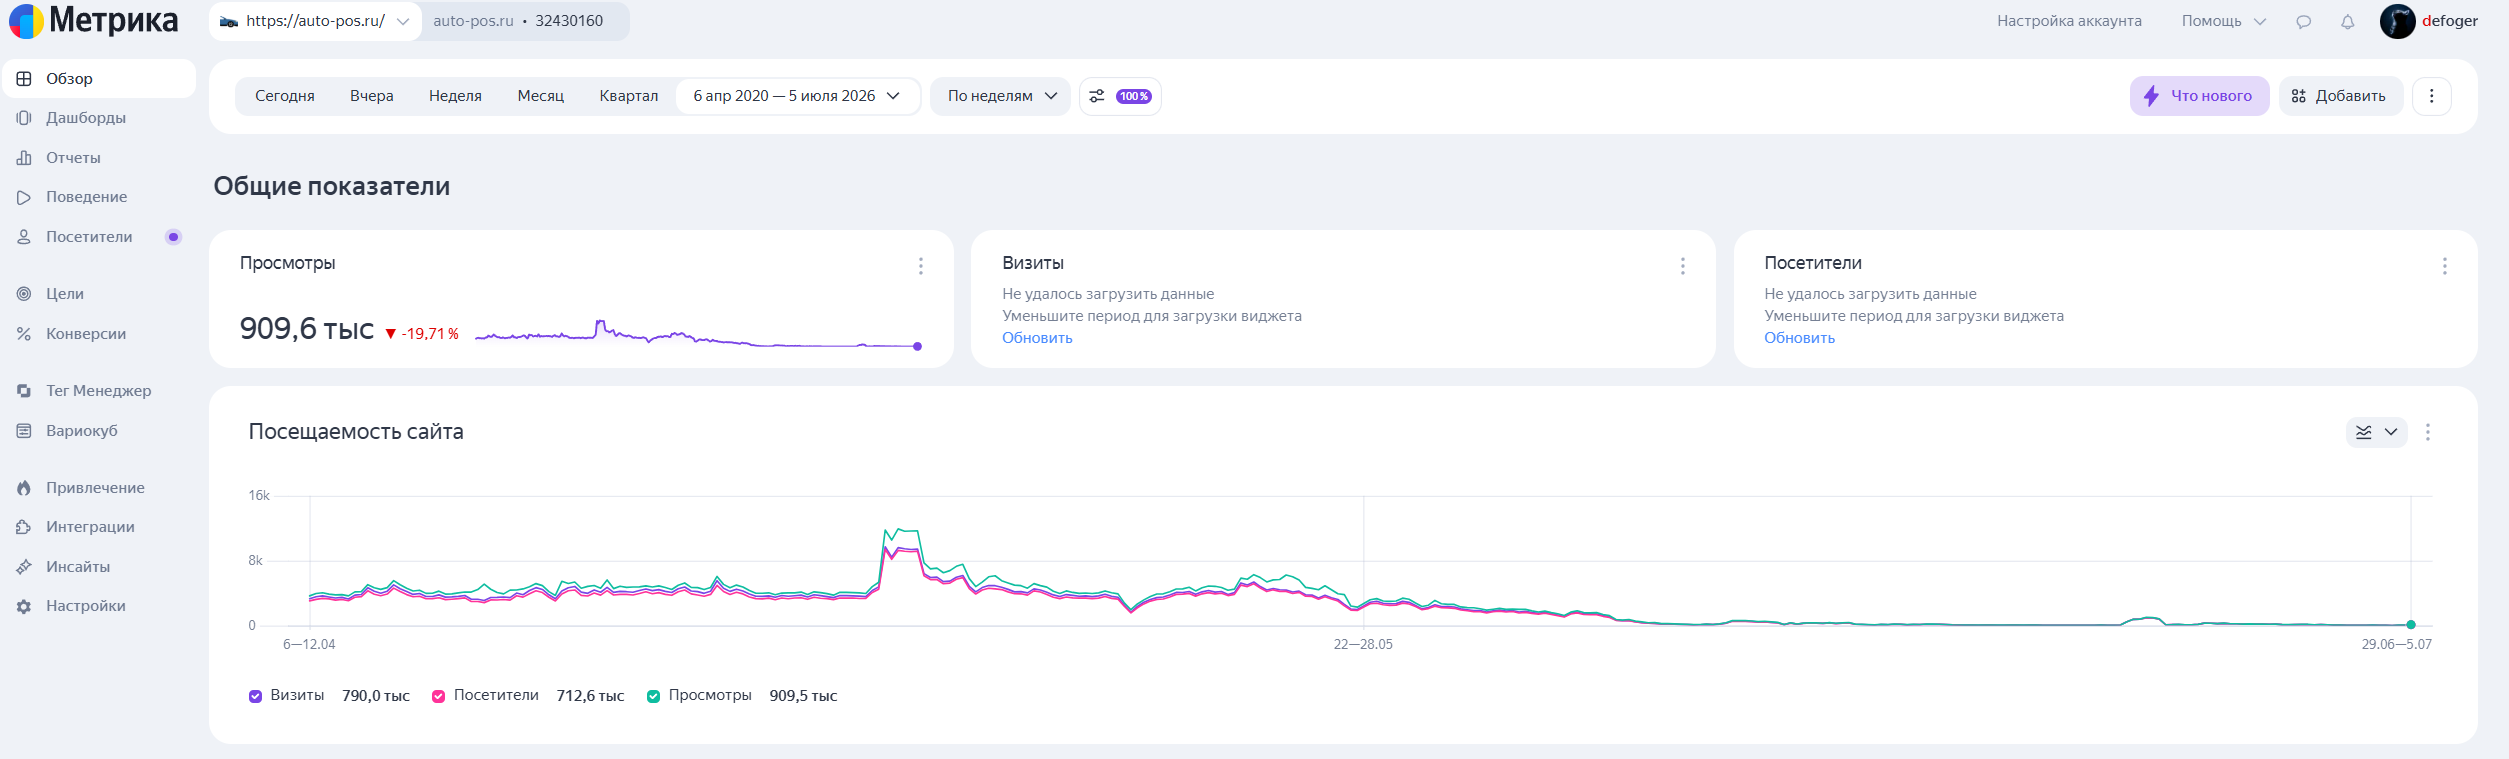Click the segmentation filter icon with 100%
The height and width of the screenshot is (759, 2509).
pos(1120,96)
